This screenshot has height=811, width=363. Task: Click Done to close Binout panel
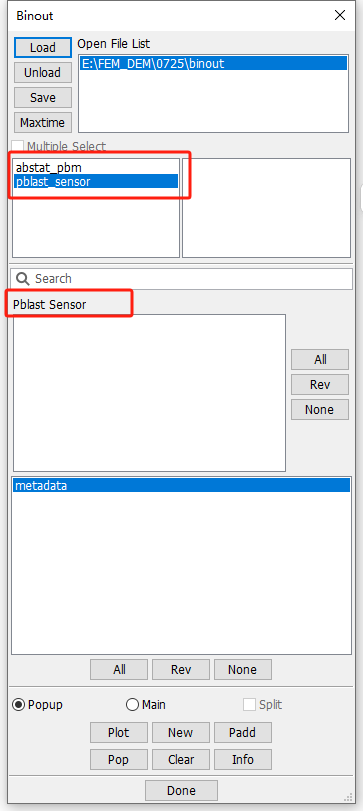[x=182, y=790]
